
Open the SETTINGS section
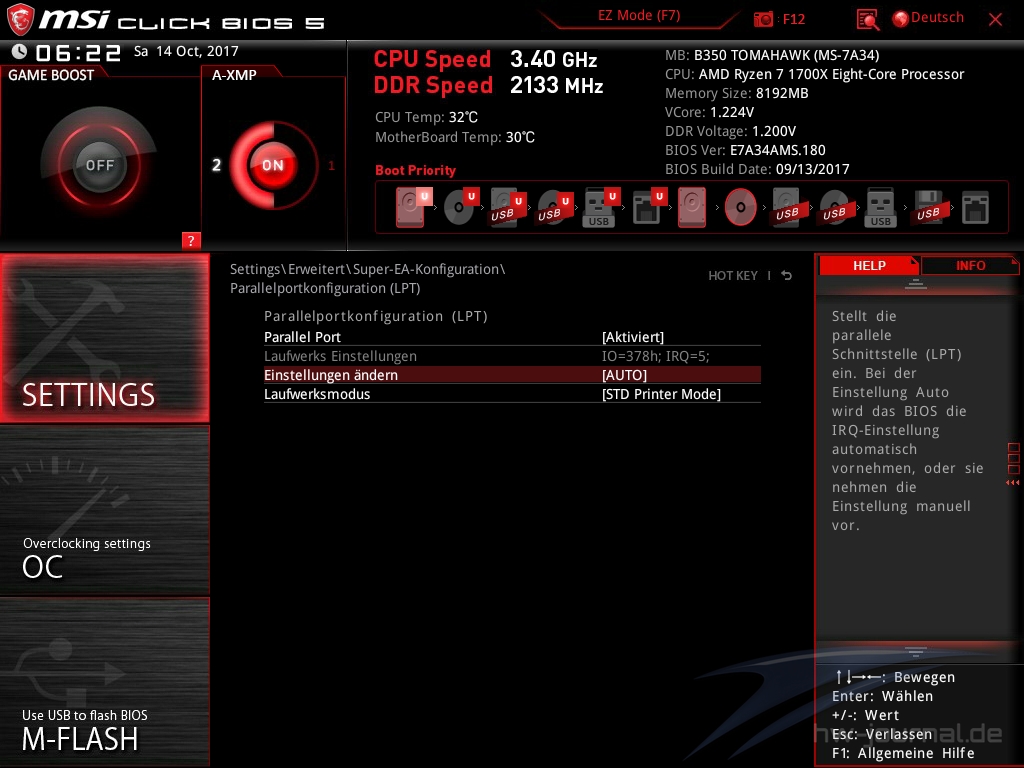104,338
